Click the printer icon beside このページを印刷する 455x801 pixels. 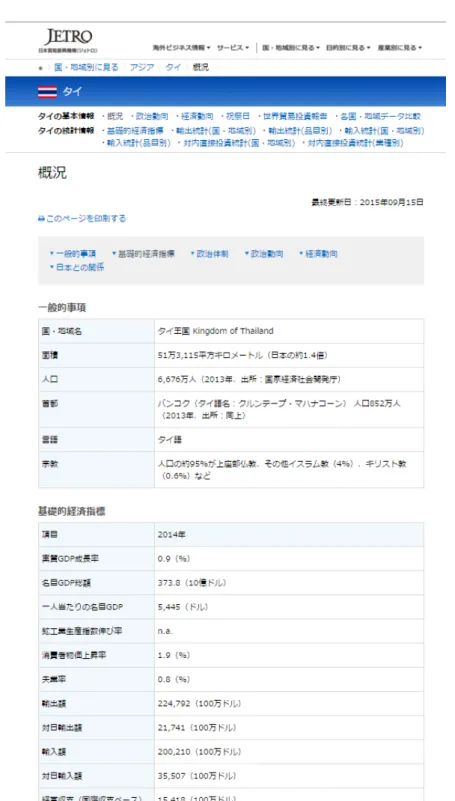coord(41,219)
